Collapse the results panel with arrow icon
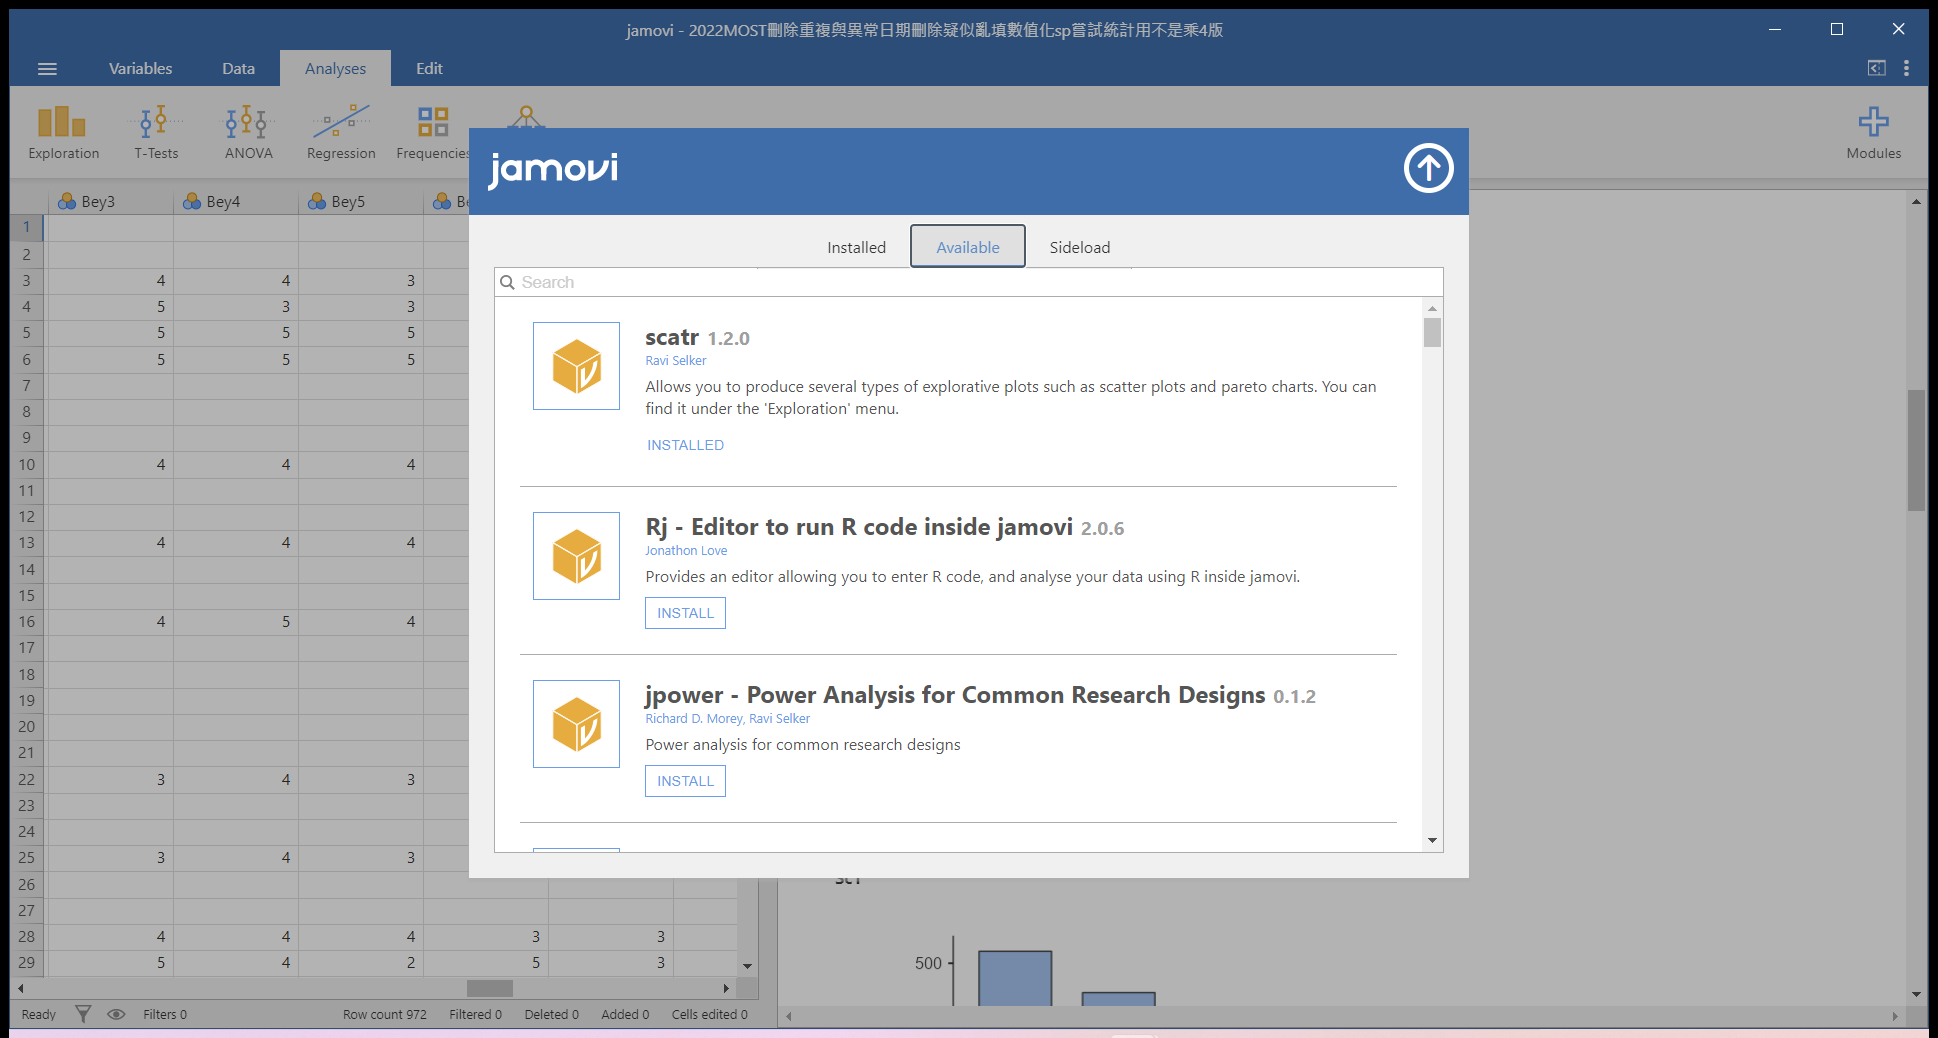This screenshot has height=1038, width=1938. point(1876,68)
